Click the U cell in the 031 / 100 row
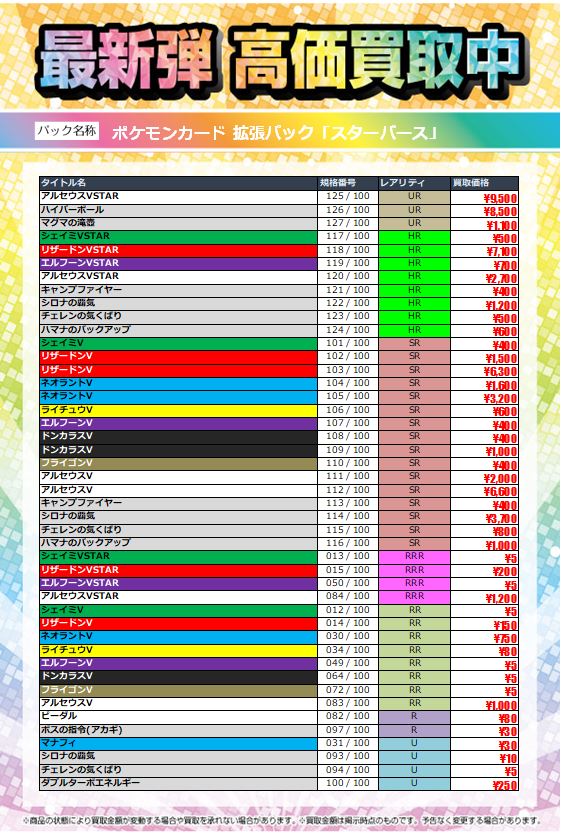This screenshot has width=565, height=840. pyautogui.click(x=415, y=743)
